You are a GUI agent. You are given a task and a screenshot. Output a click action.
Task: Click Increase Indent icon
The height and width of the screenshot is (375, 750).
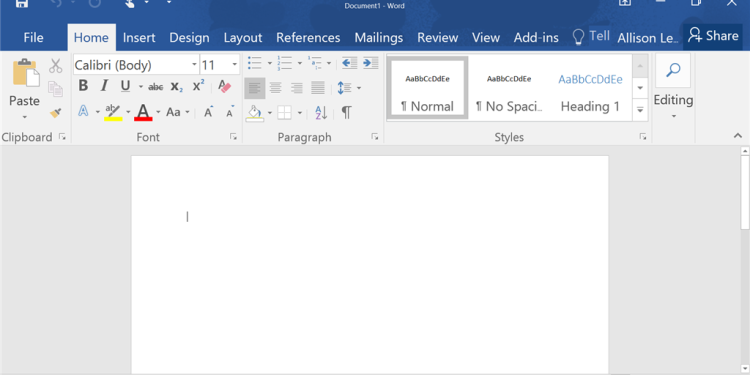[x=371, y=63]
